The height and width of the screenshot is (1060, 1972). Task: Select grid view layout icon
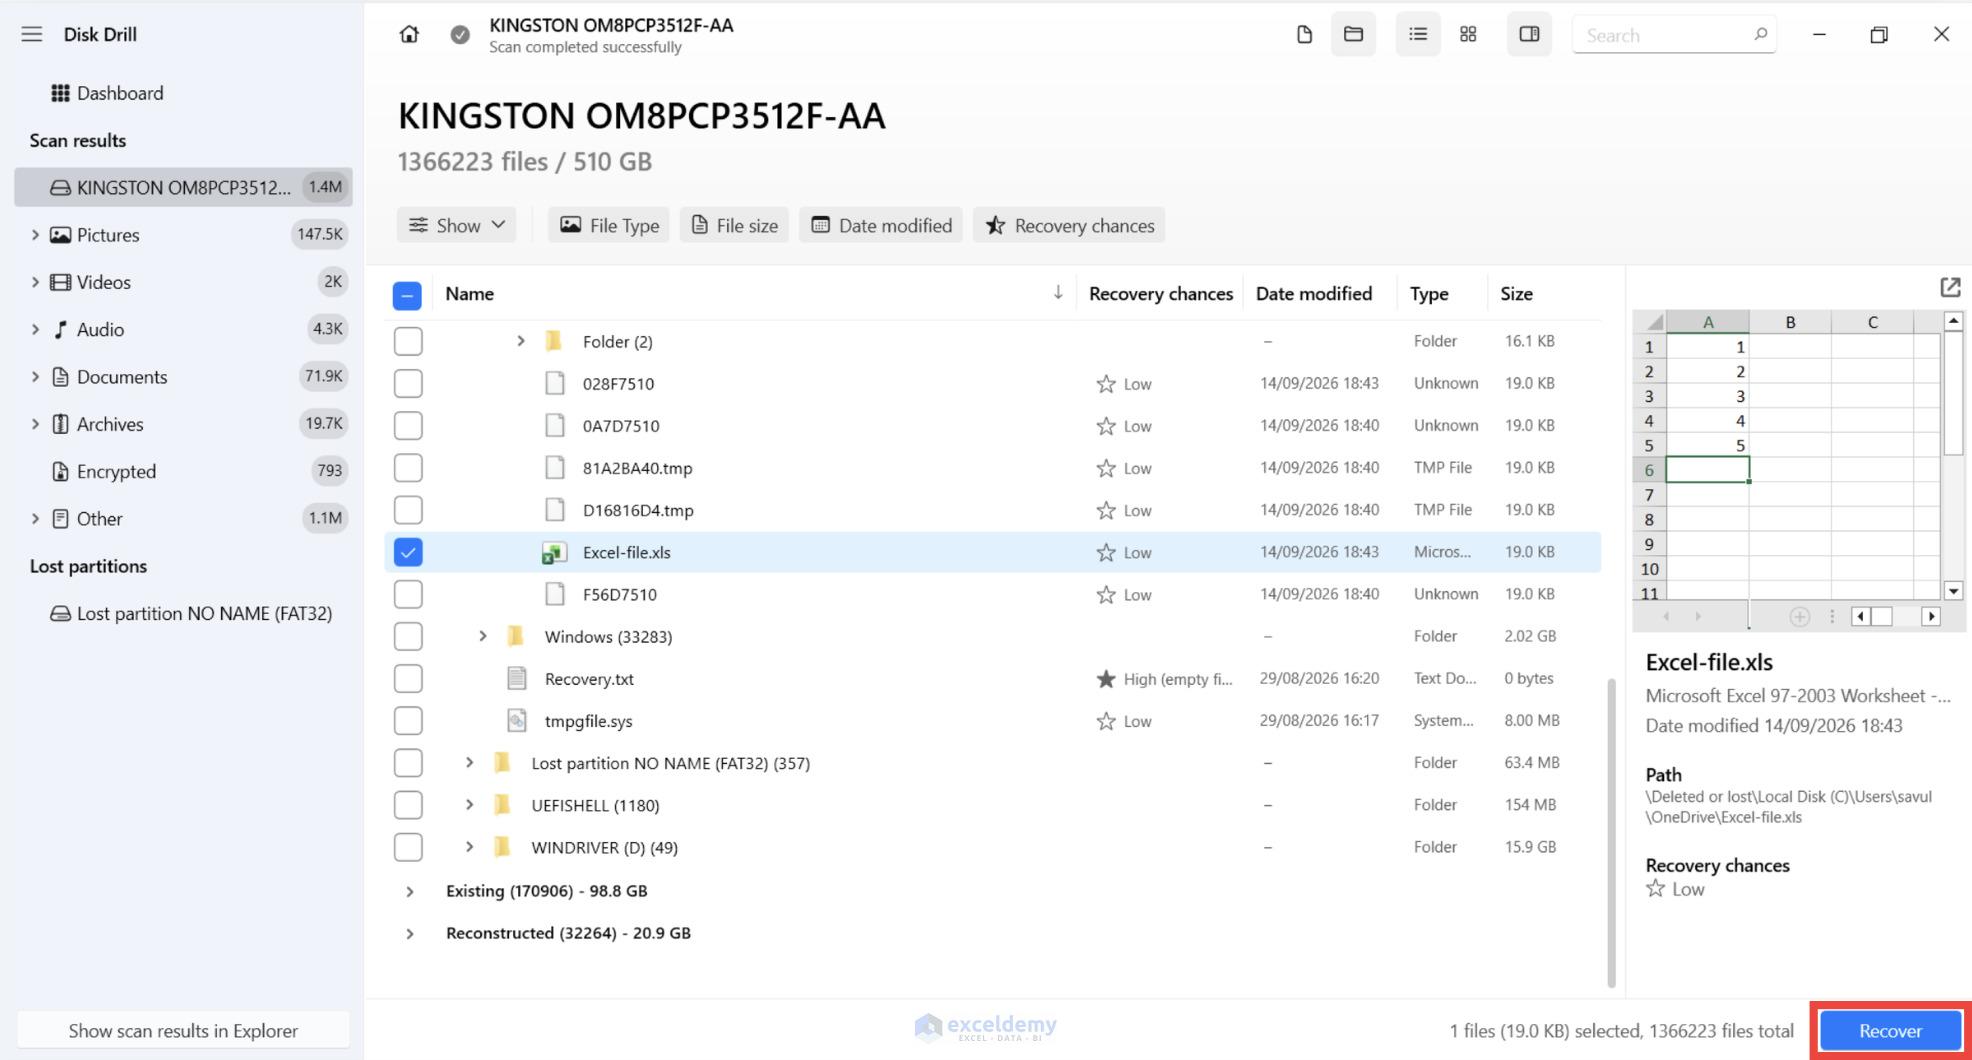[1468, 34]
